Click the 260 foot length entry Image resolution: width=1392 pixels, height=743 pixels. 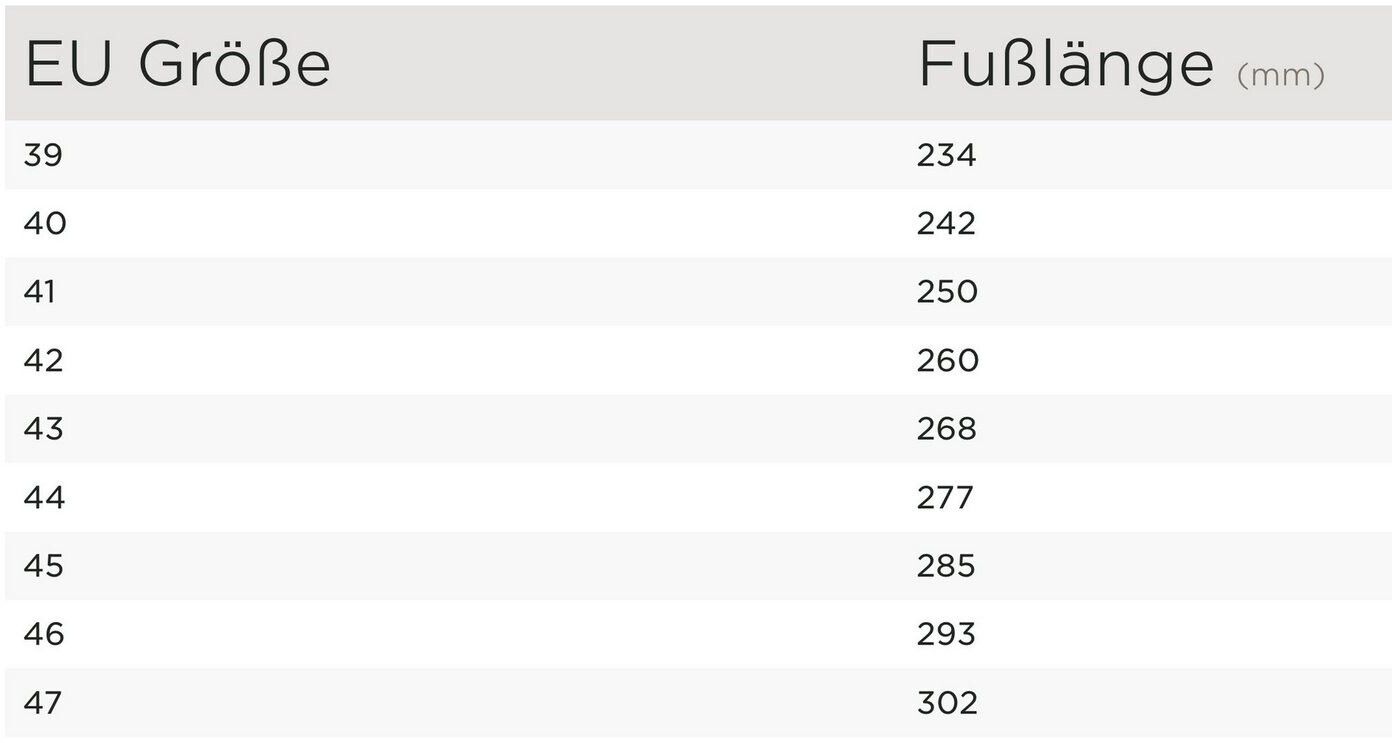[947, 360]
